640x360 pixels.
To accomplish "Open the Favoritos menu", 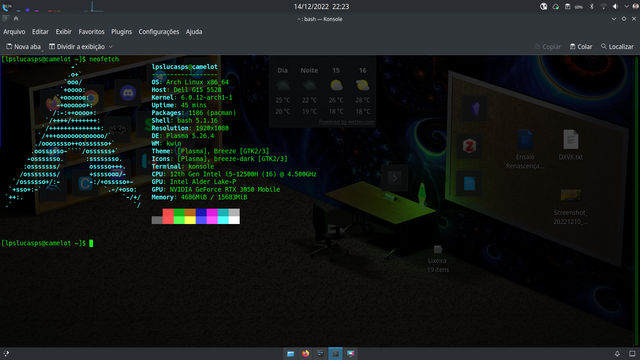I will coord(91,32).
